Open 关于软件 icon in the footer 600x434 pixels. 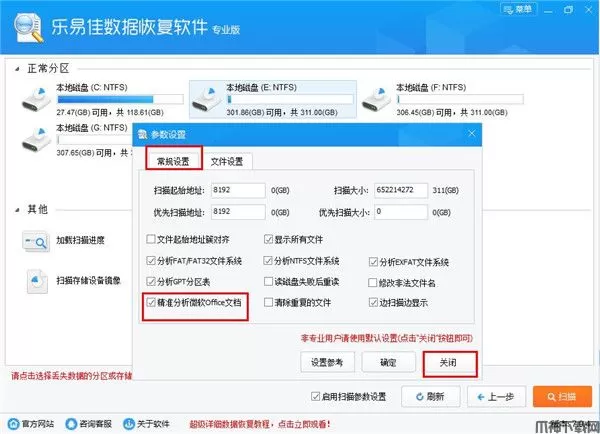129,424
